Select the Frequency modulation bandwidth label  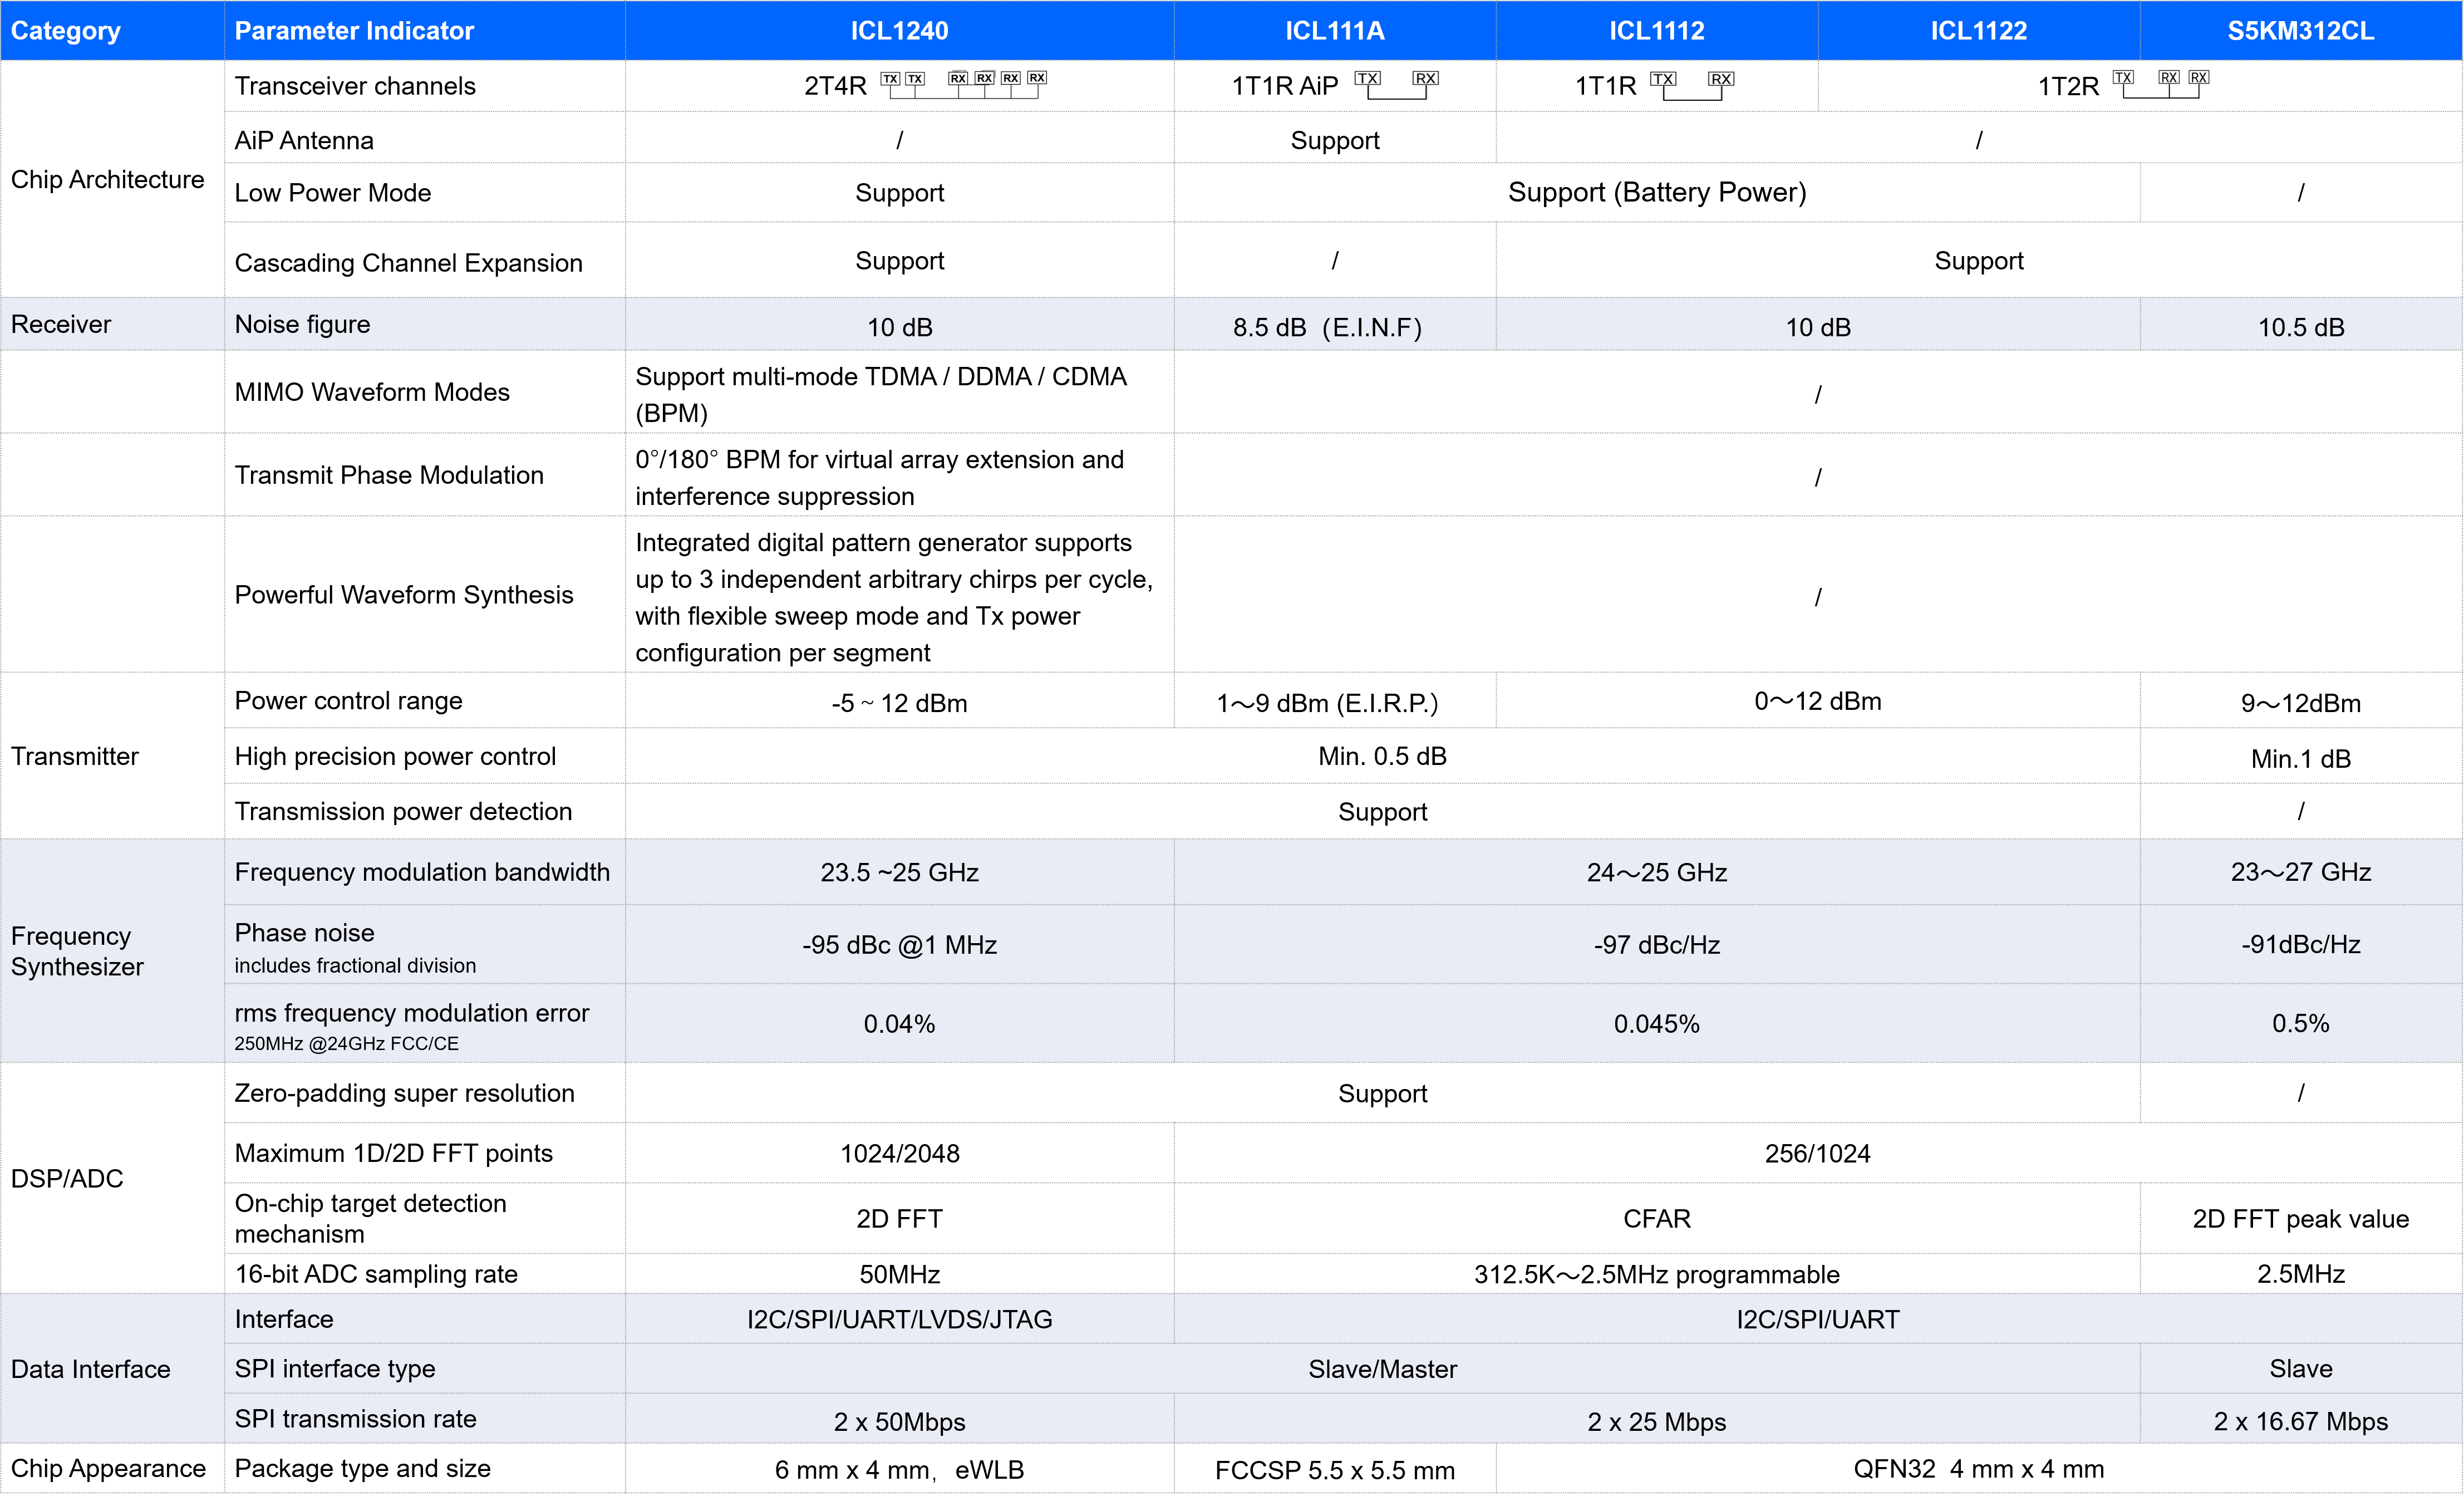(x=422, y=872)
